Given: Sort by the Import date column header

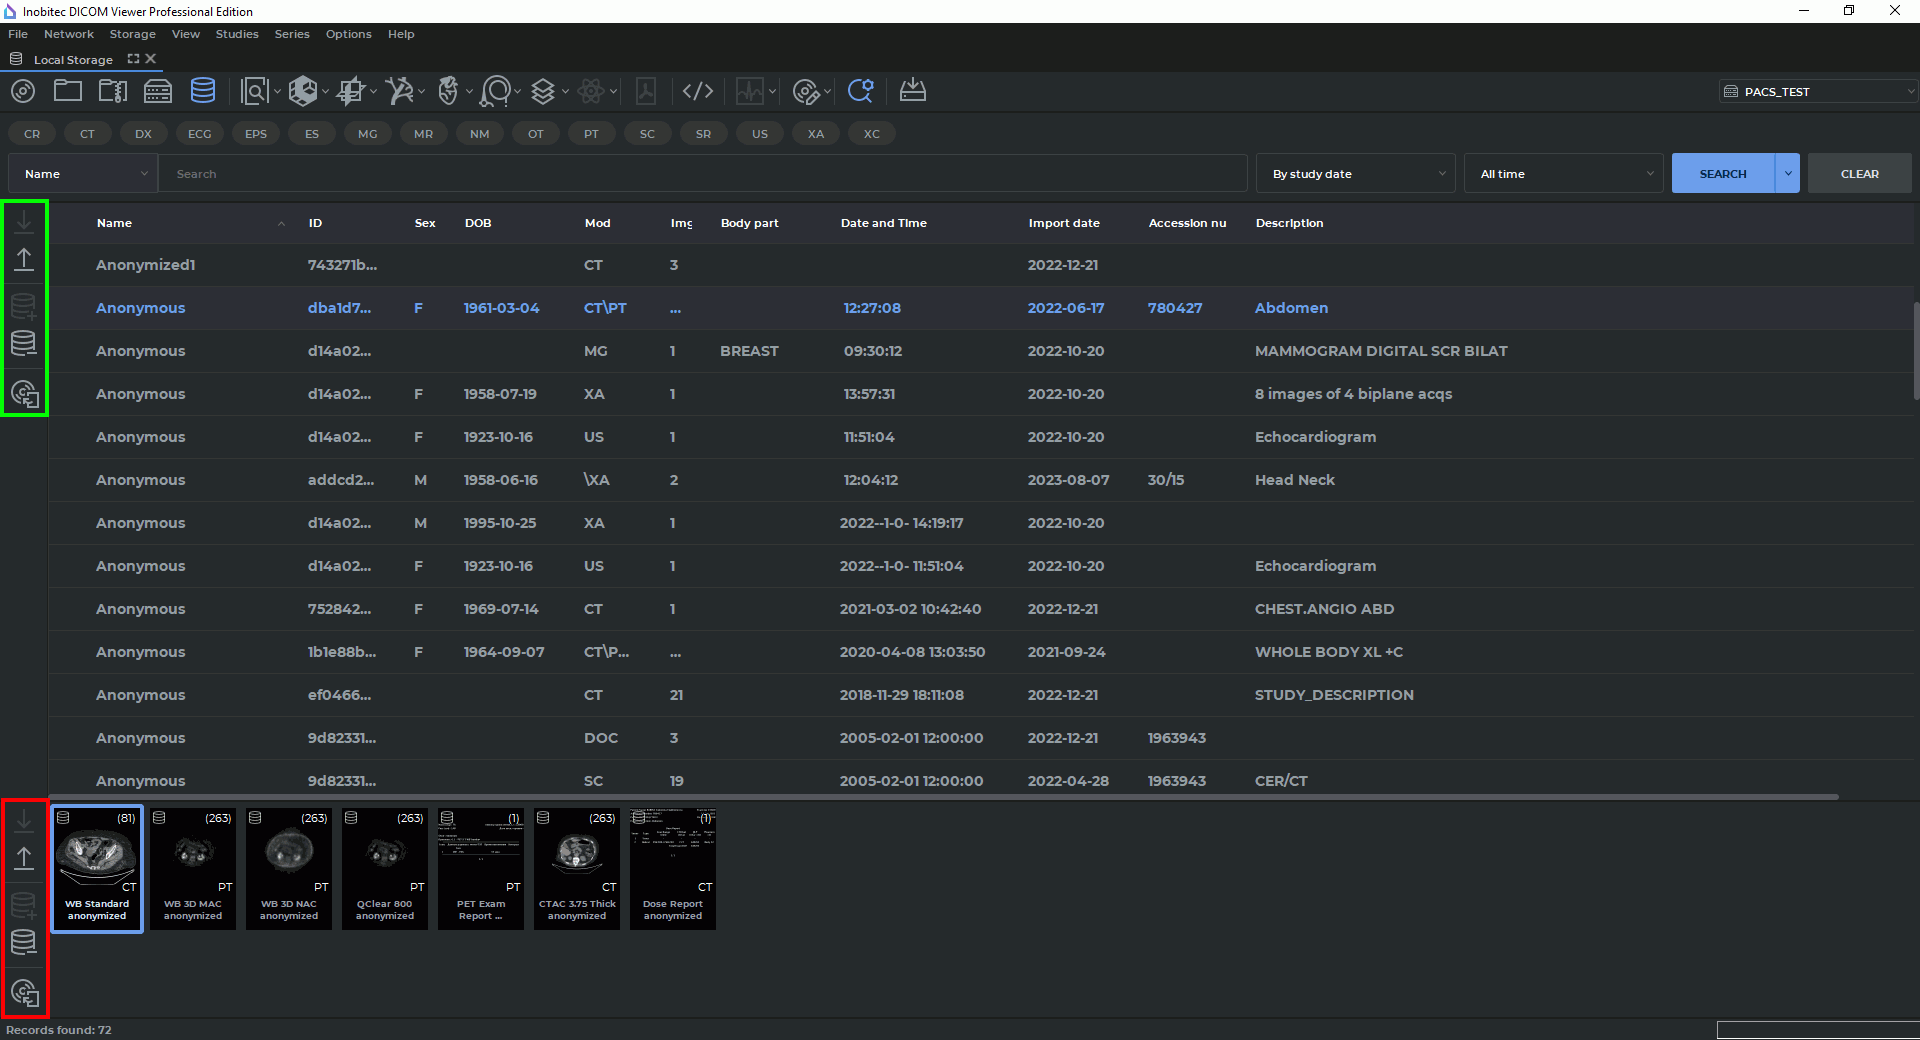Looking at the screenshot, I should pyautogui.click(x=1064, y=223).
